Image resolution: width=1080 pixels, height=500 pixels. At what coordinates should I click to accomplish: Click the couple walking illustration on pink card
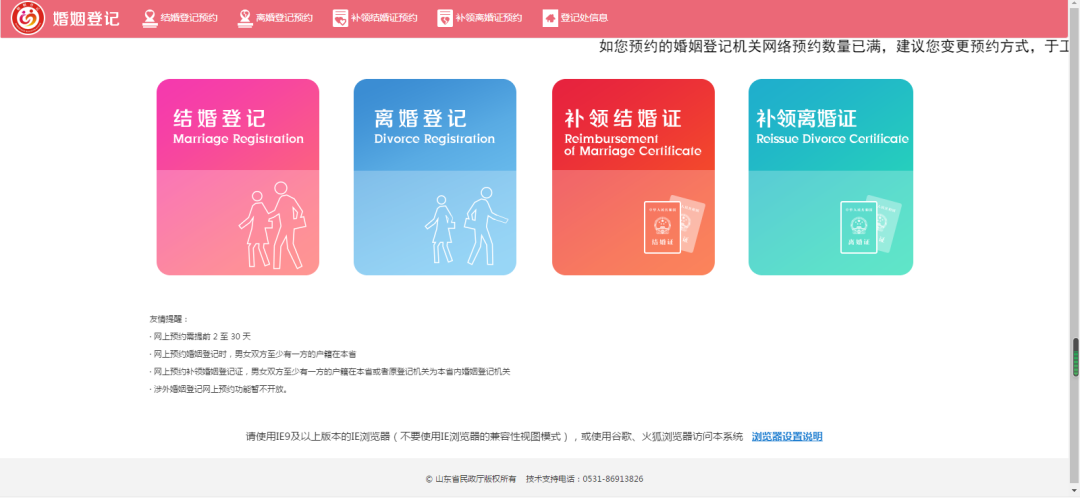click(x=272, y=225)
